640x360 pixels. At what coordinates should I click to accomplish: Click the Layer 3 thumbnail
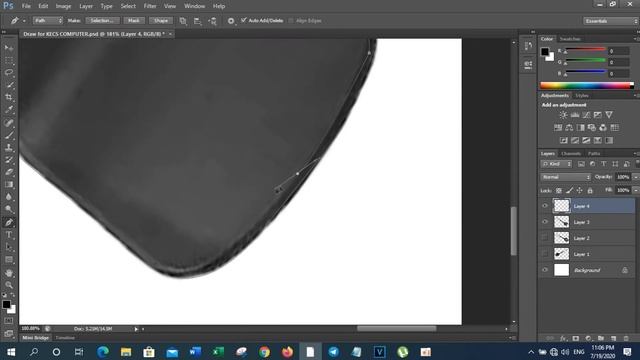coord(561,222)
